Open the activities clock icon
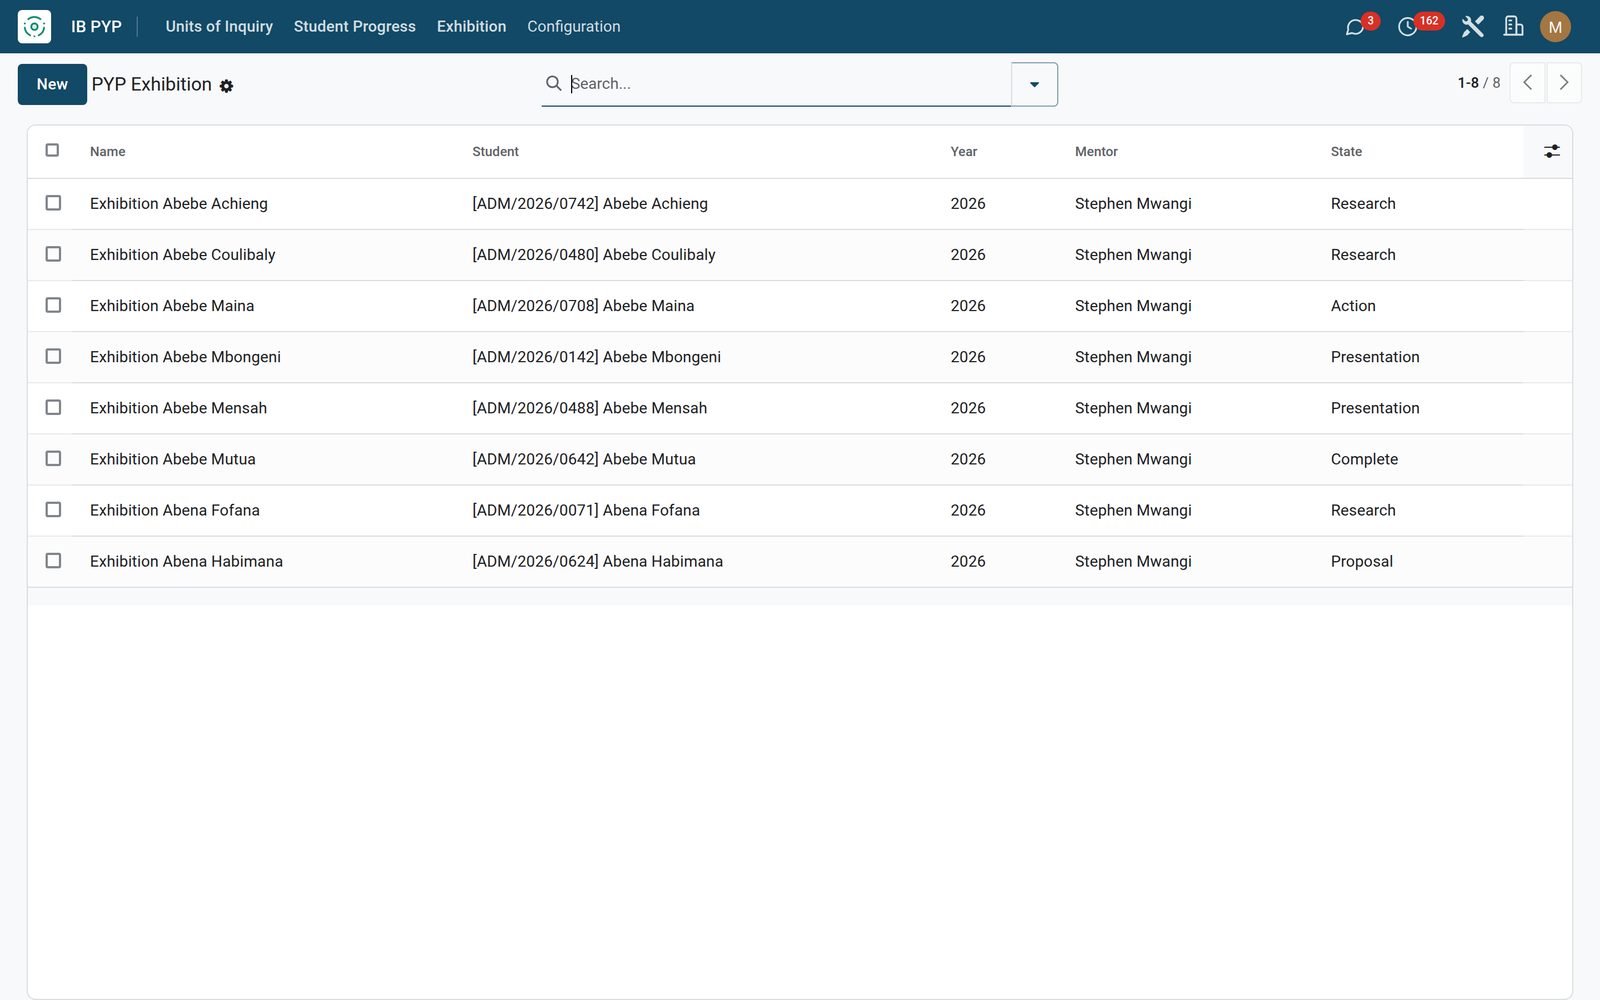The height and width of the screenshot is (1000, 1600). [x=1408, y=27]
